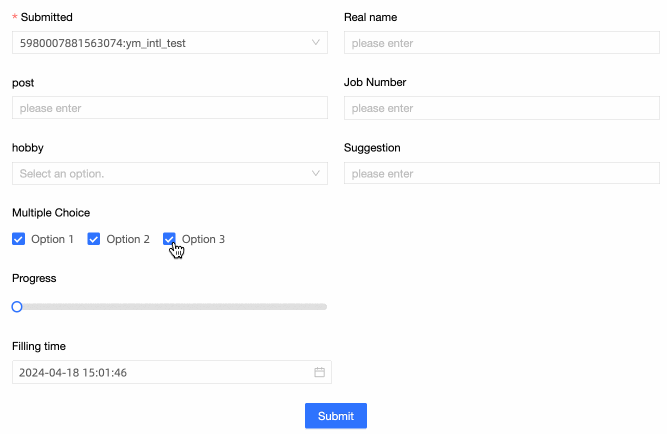Focus the Real name input field

[501, 43]
